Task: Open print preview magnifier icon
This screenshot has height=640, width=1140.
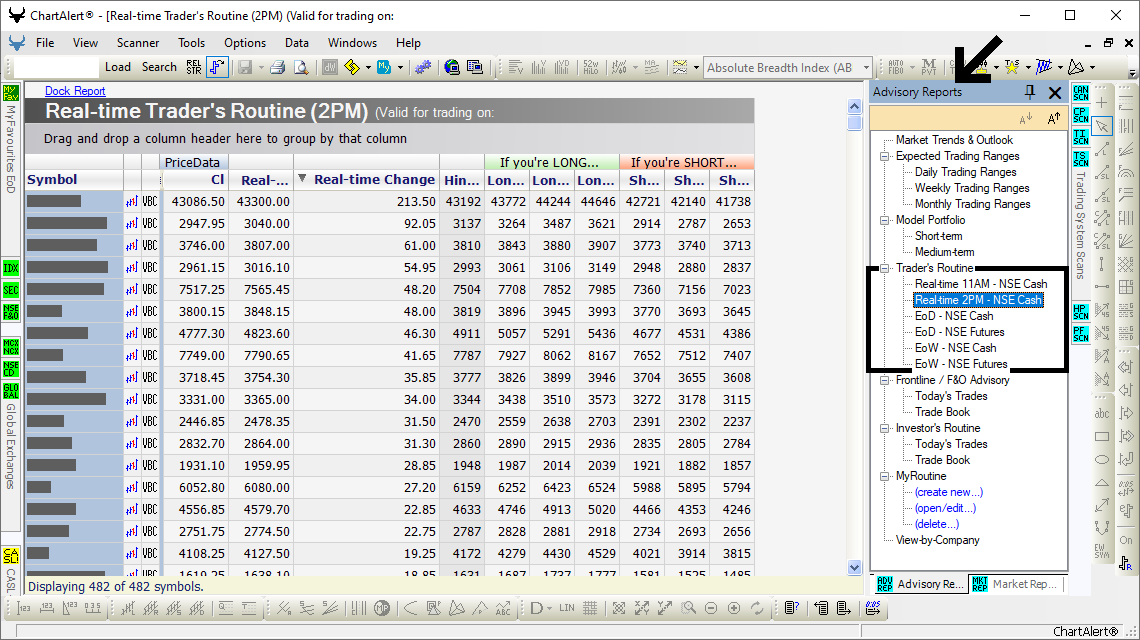Action: pyautogui.click(x=301, y=68)
